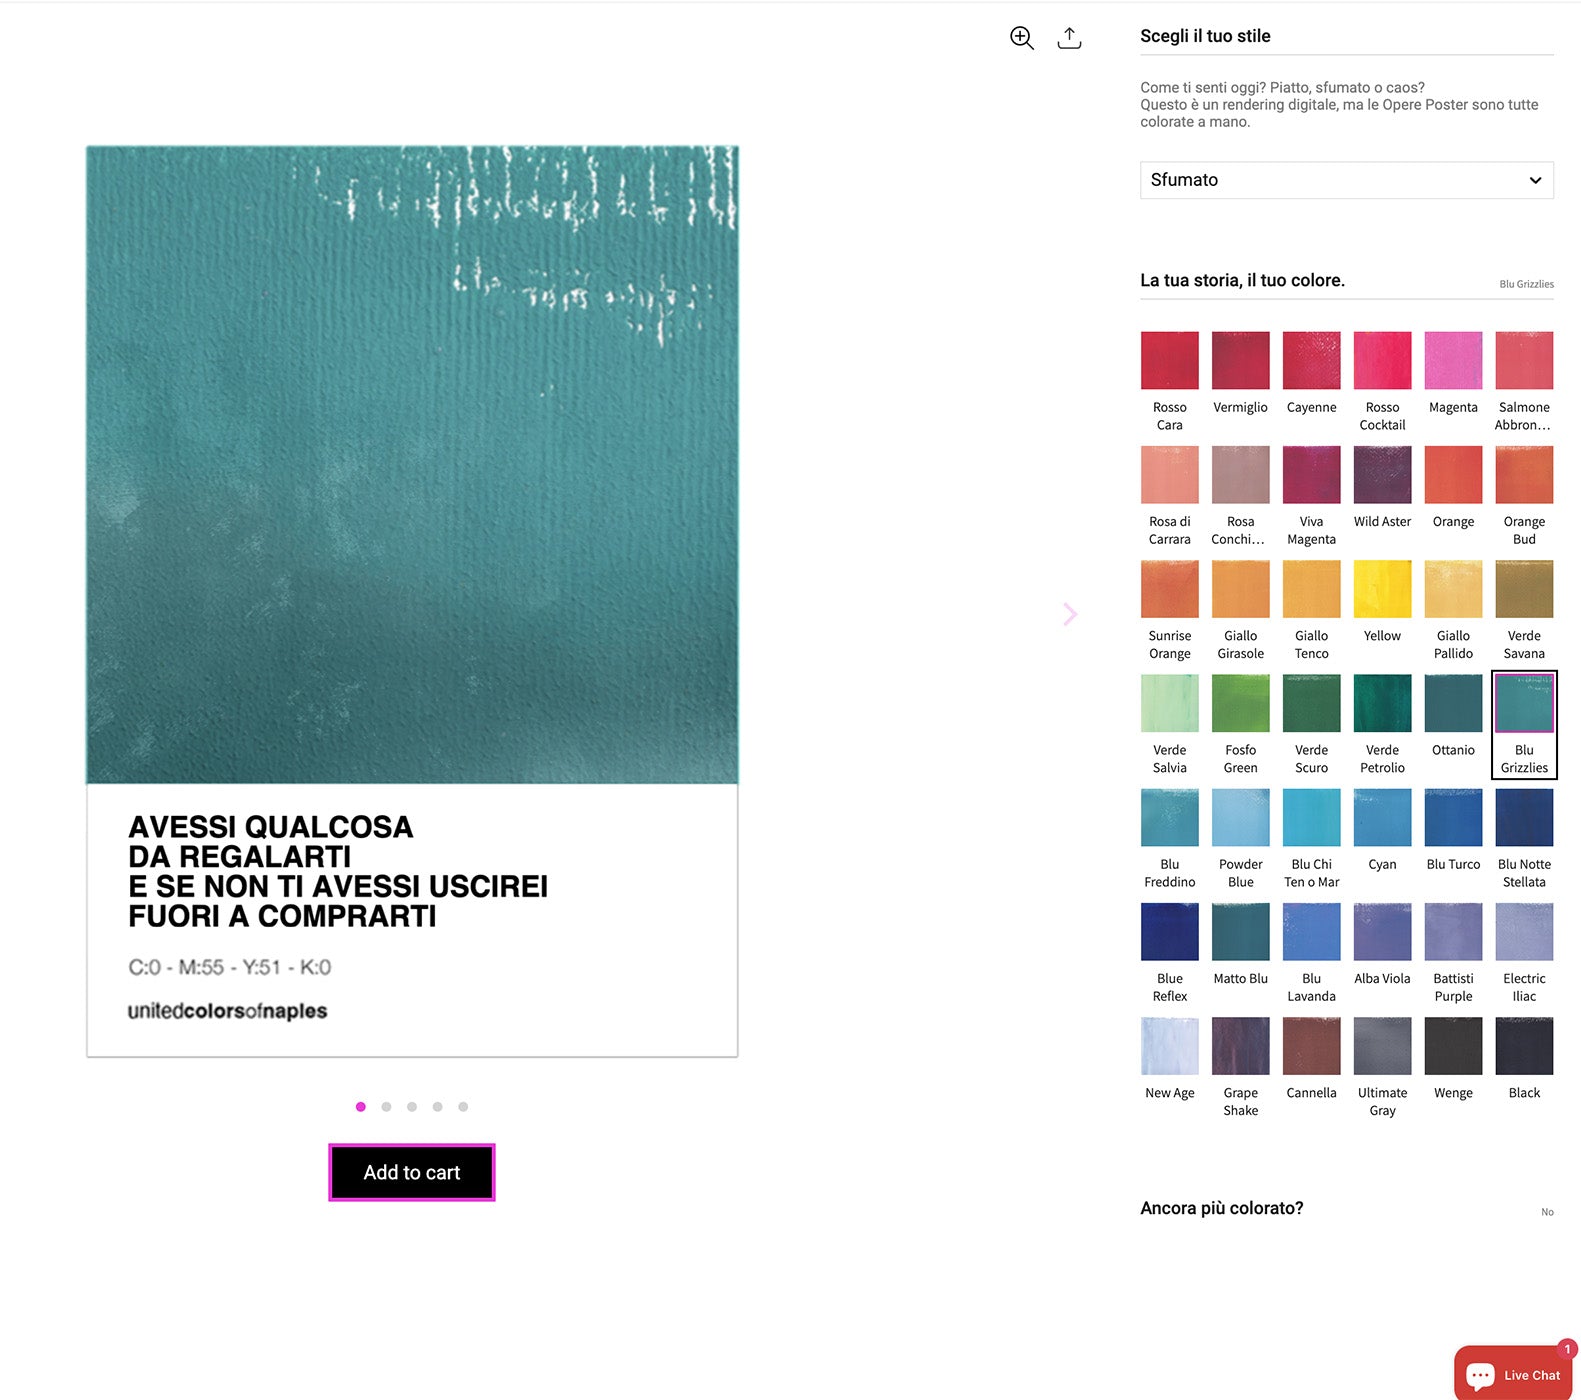Screen dimensions: 1581x1400
Task: Go to next poster image arrow
Action: point(1070,614)
